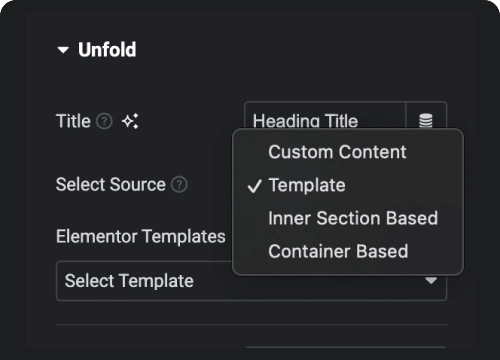Screen dimensions: 500x360
Task: Click the Title field label
Action: tap(73, 121)
